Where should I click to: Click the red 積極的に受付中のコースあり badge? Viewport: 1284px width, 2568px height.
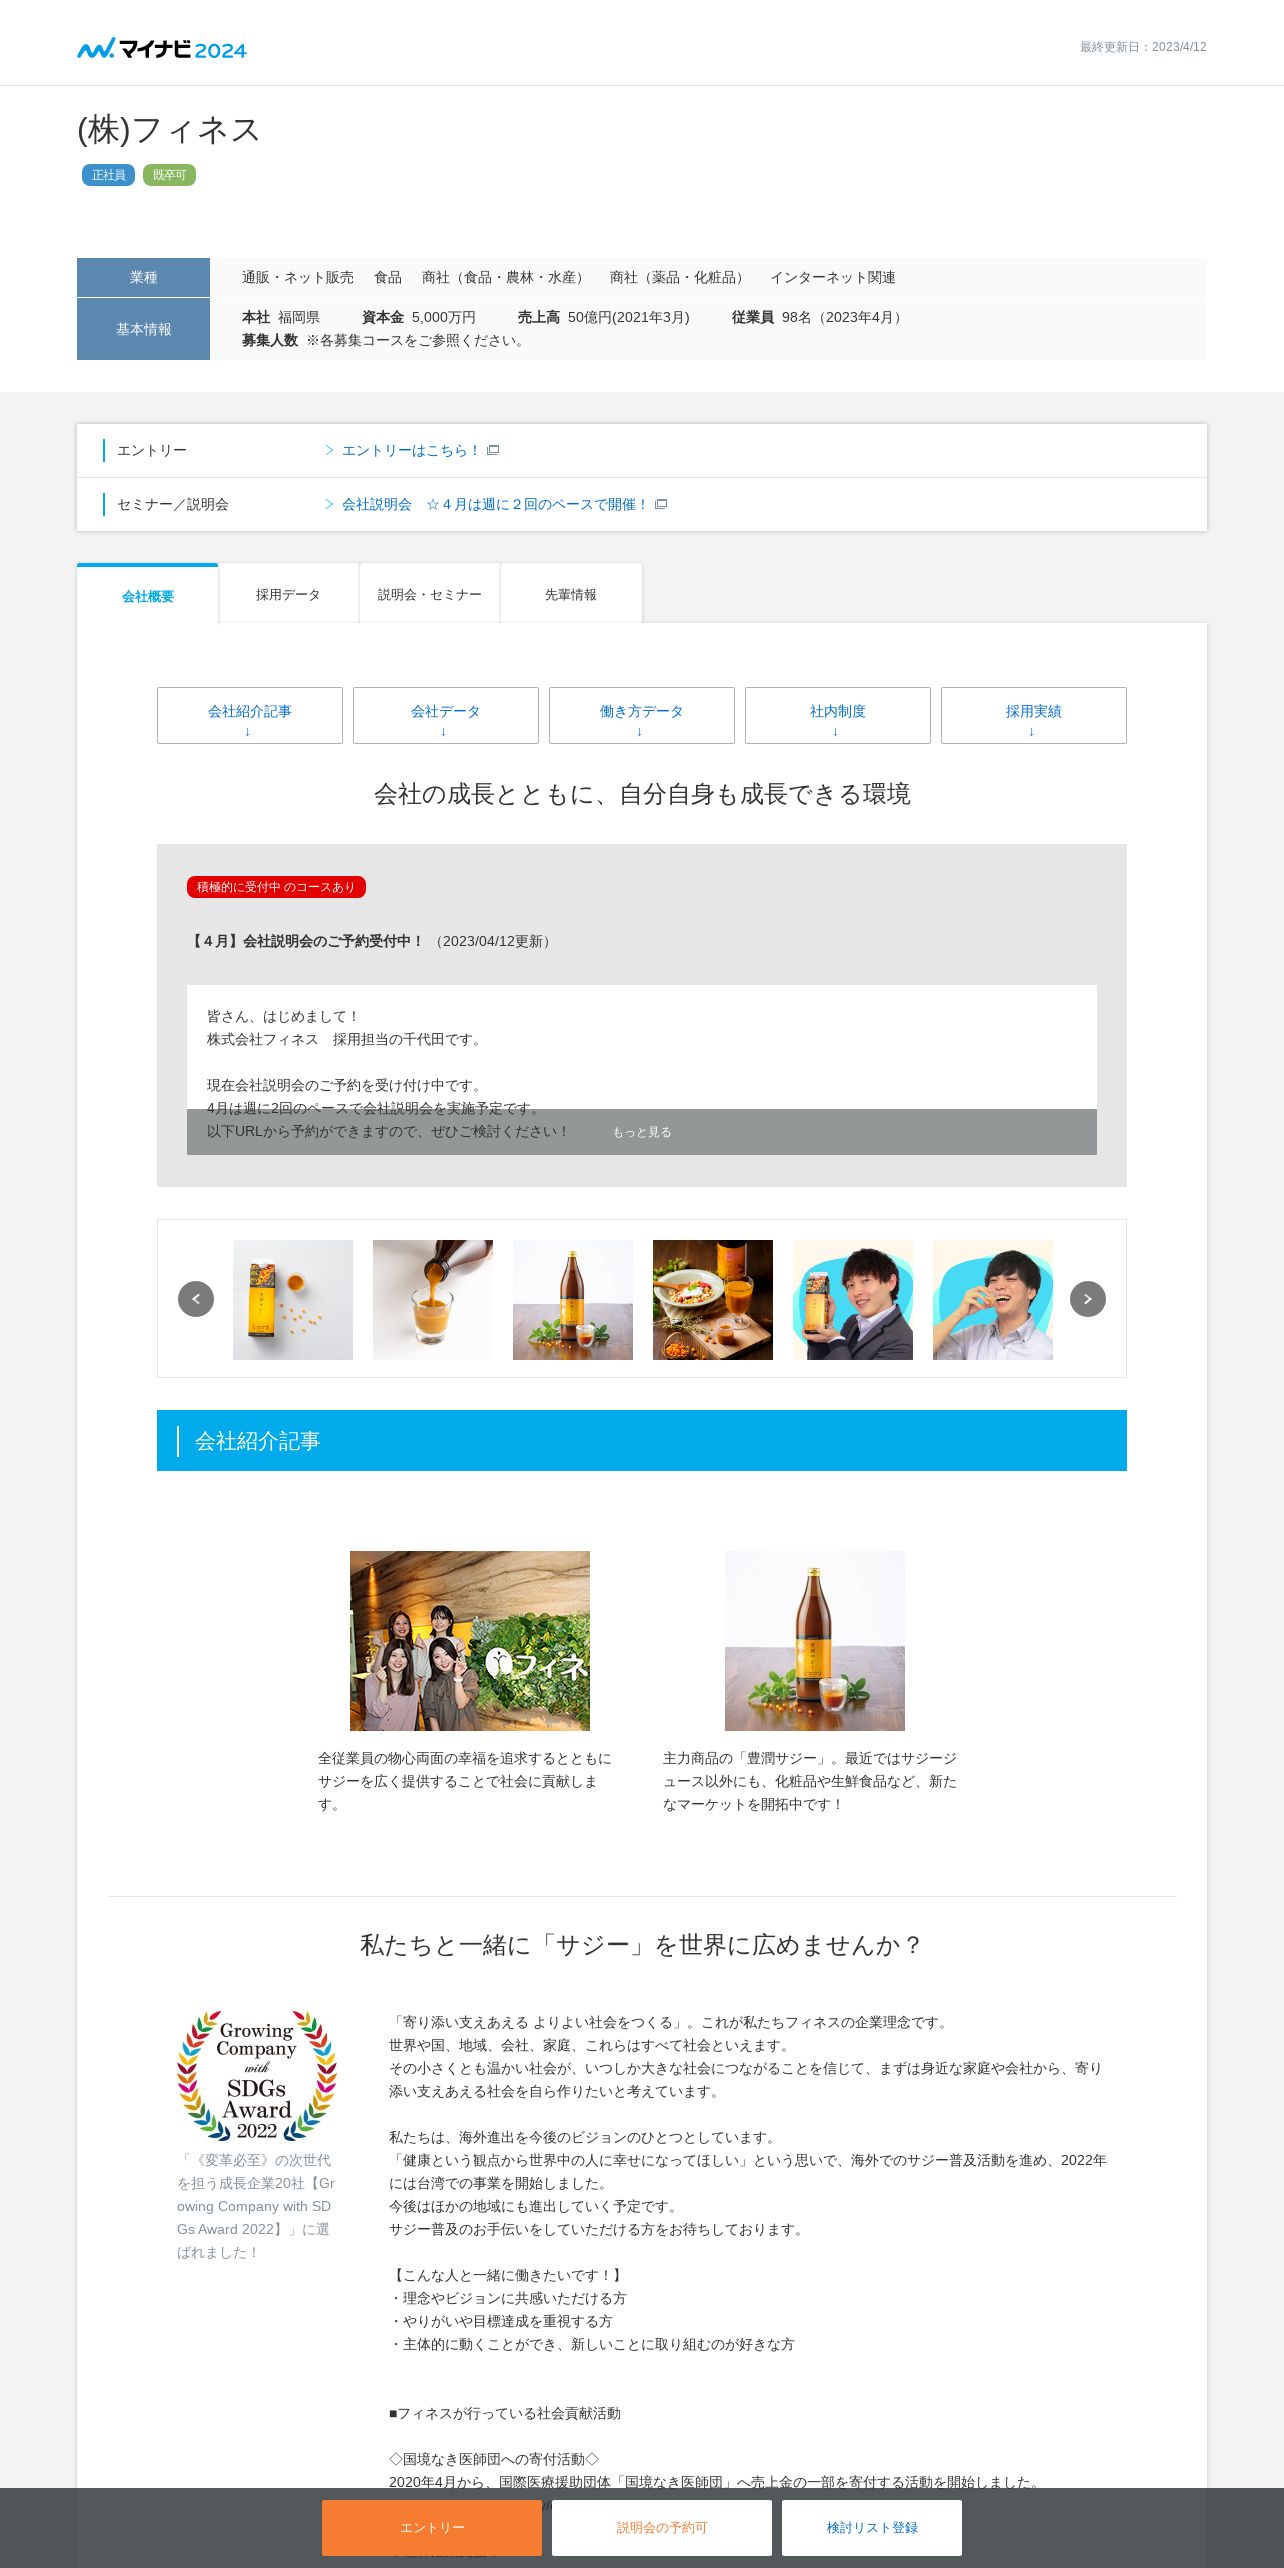click(x=276, y=887)
